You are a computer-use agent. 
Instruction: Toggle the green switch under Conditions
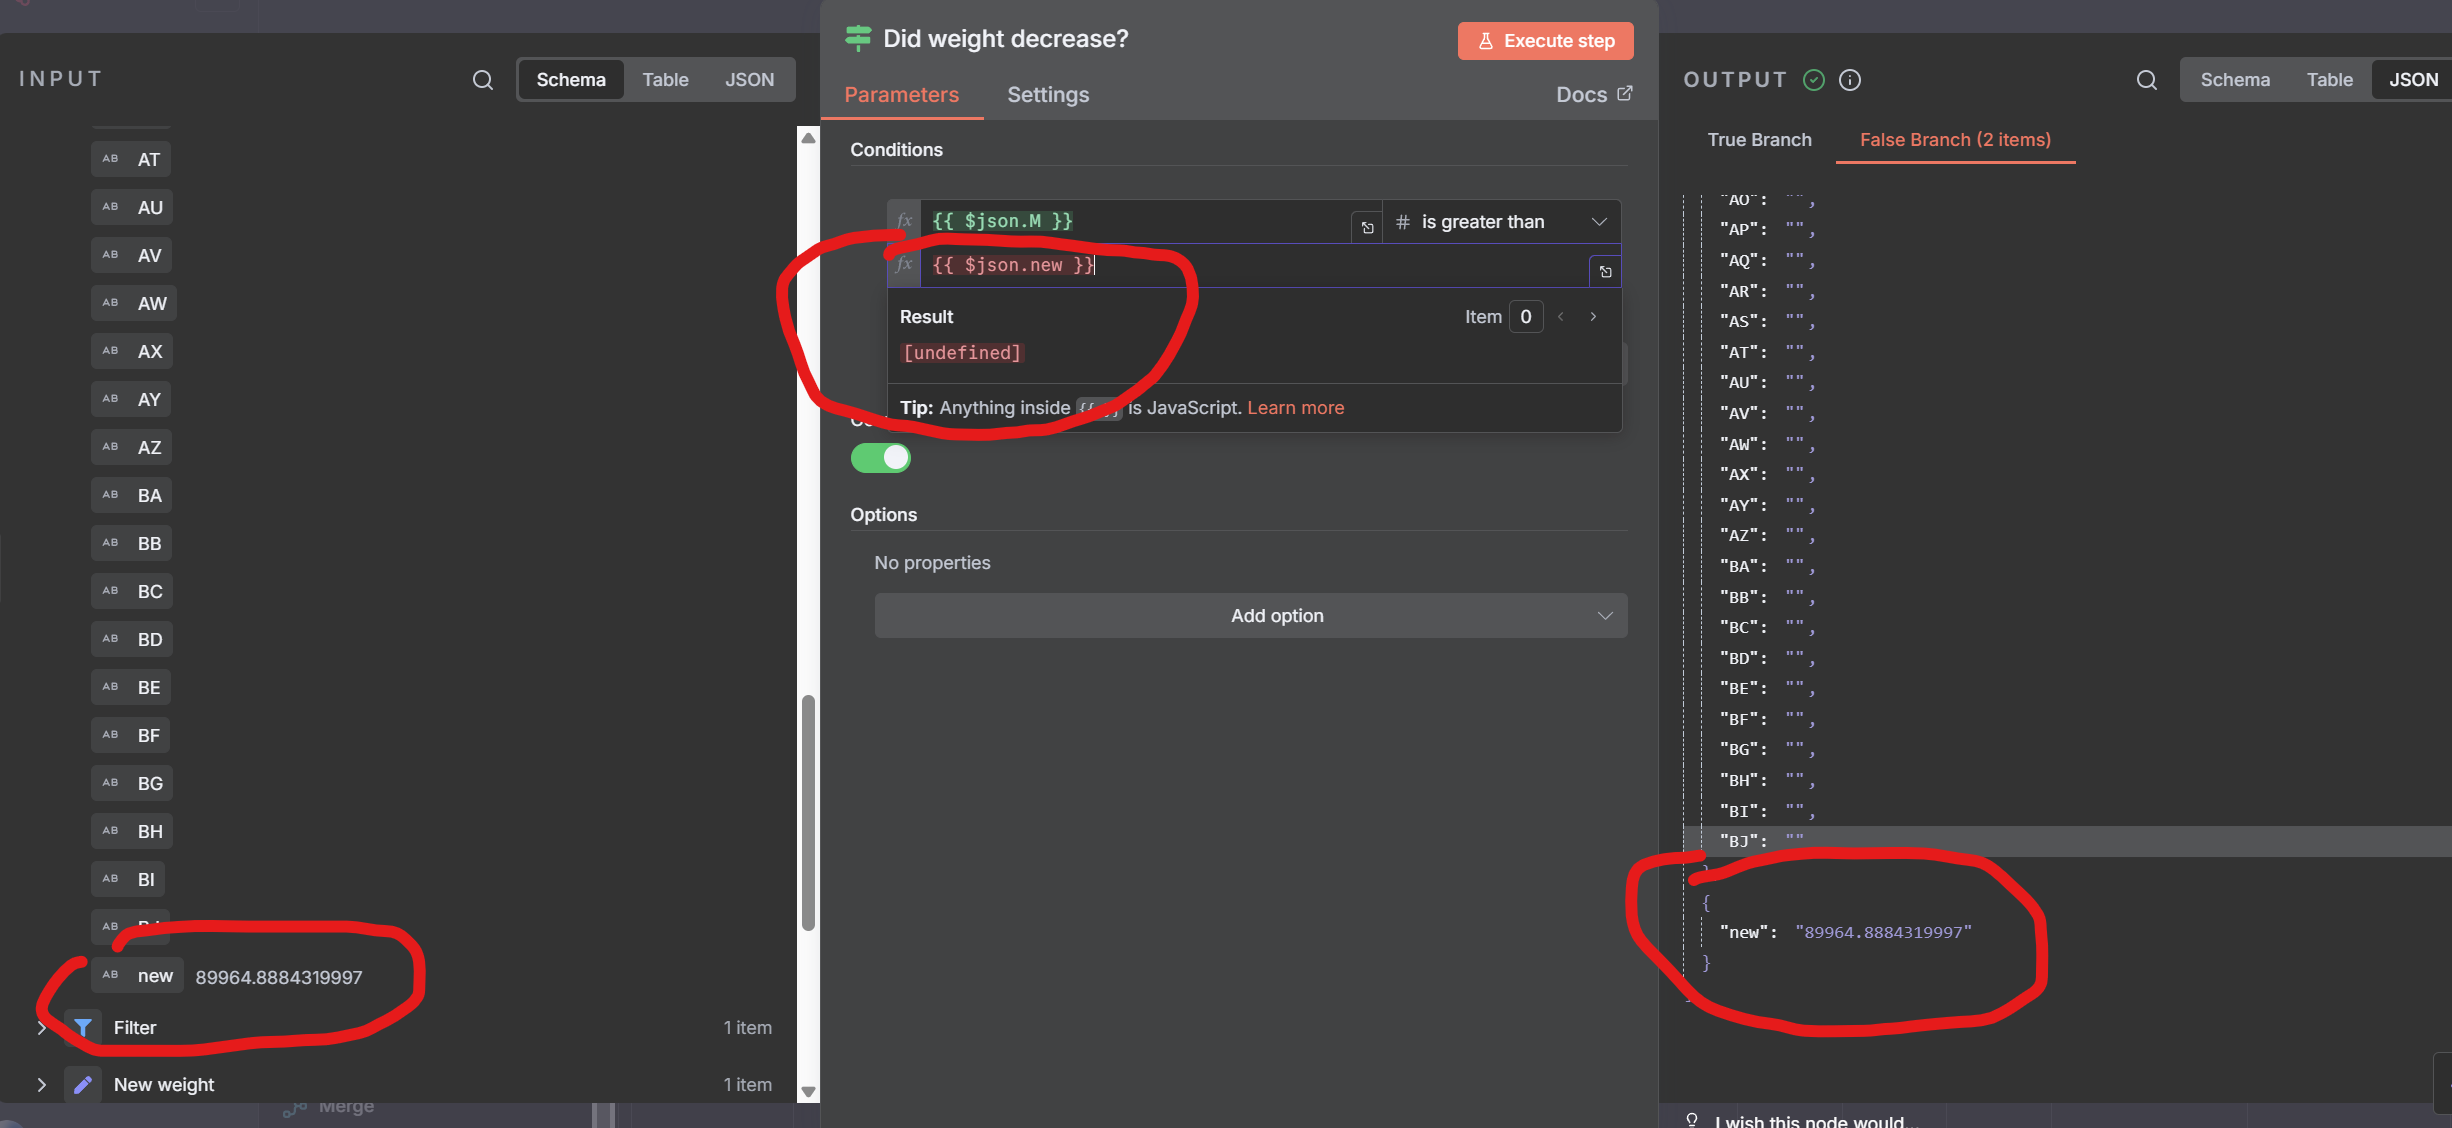click(880, 458)
